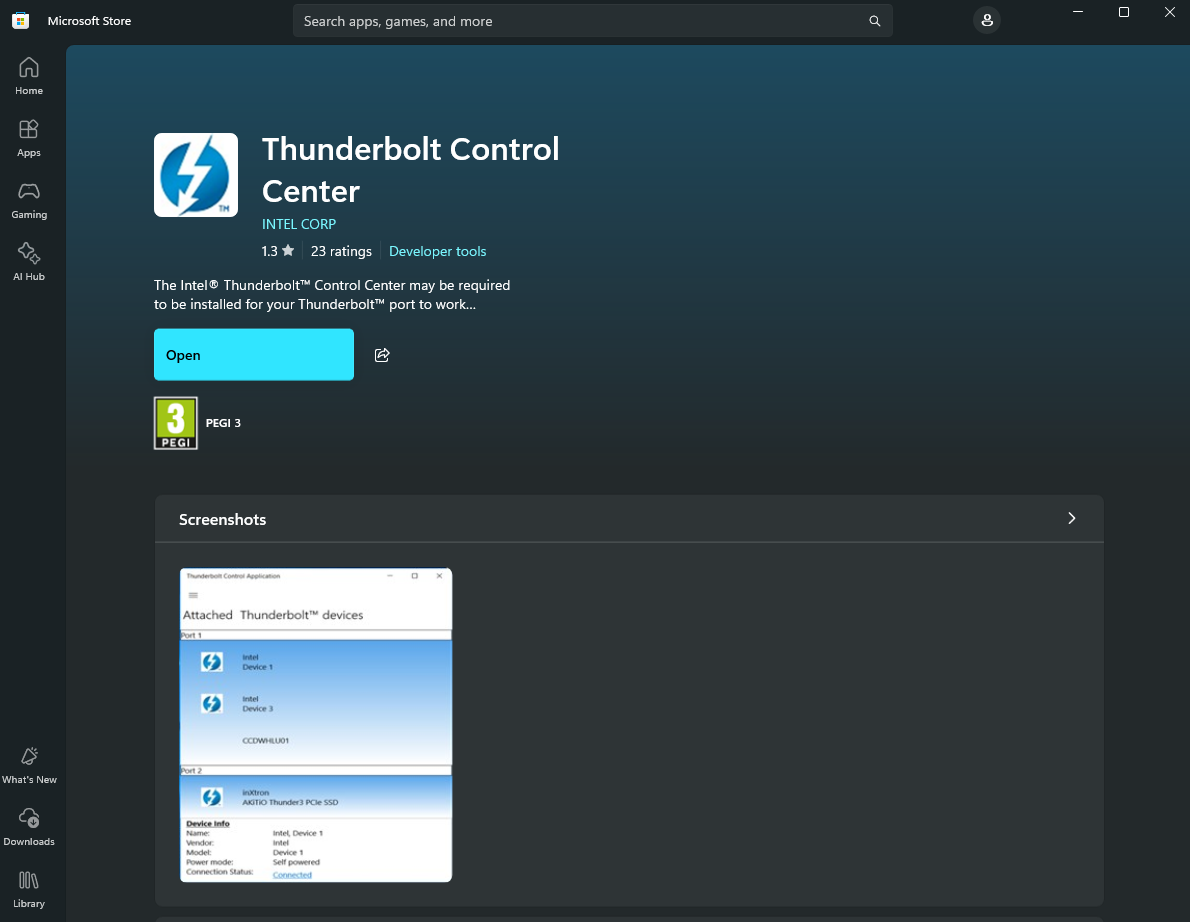Minimize the Microsoft Store window

pyautogui.click(x=1078, y=12)
